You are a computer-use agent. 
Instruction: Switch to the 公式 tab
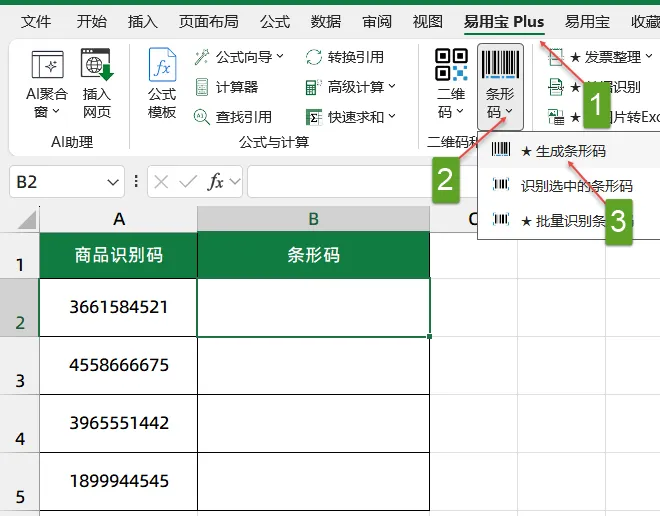pyautogui.click(x=275, y=21)
